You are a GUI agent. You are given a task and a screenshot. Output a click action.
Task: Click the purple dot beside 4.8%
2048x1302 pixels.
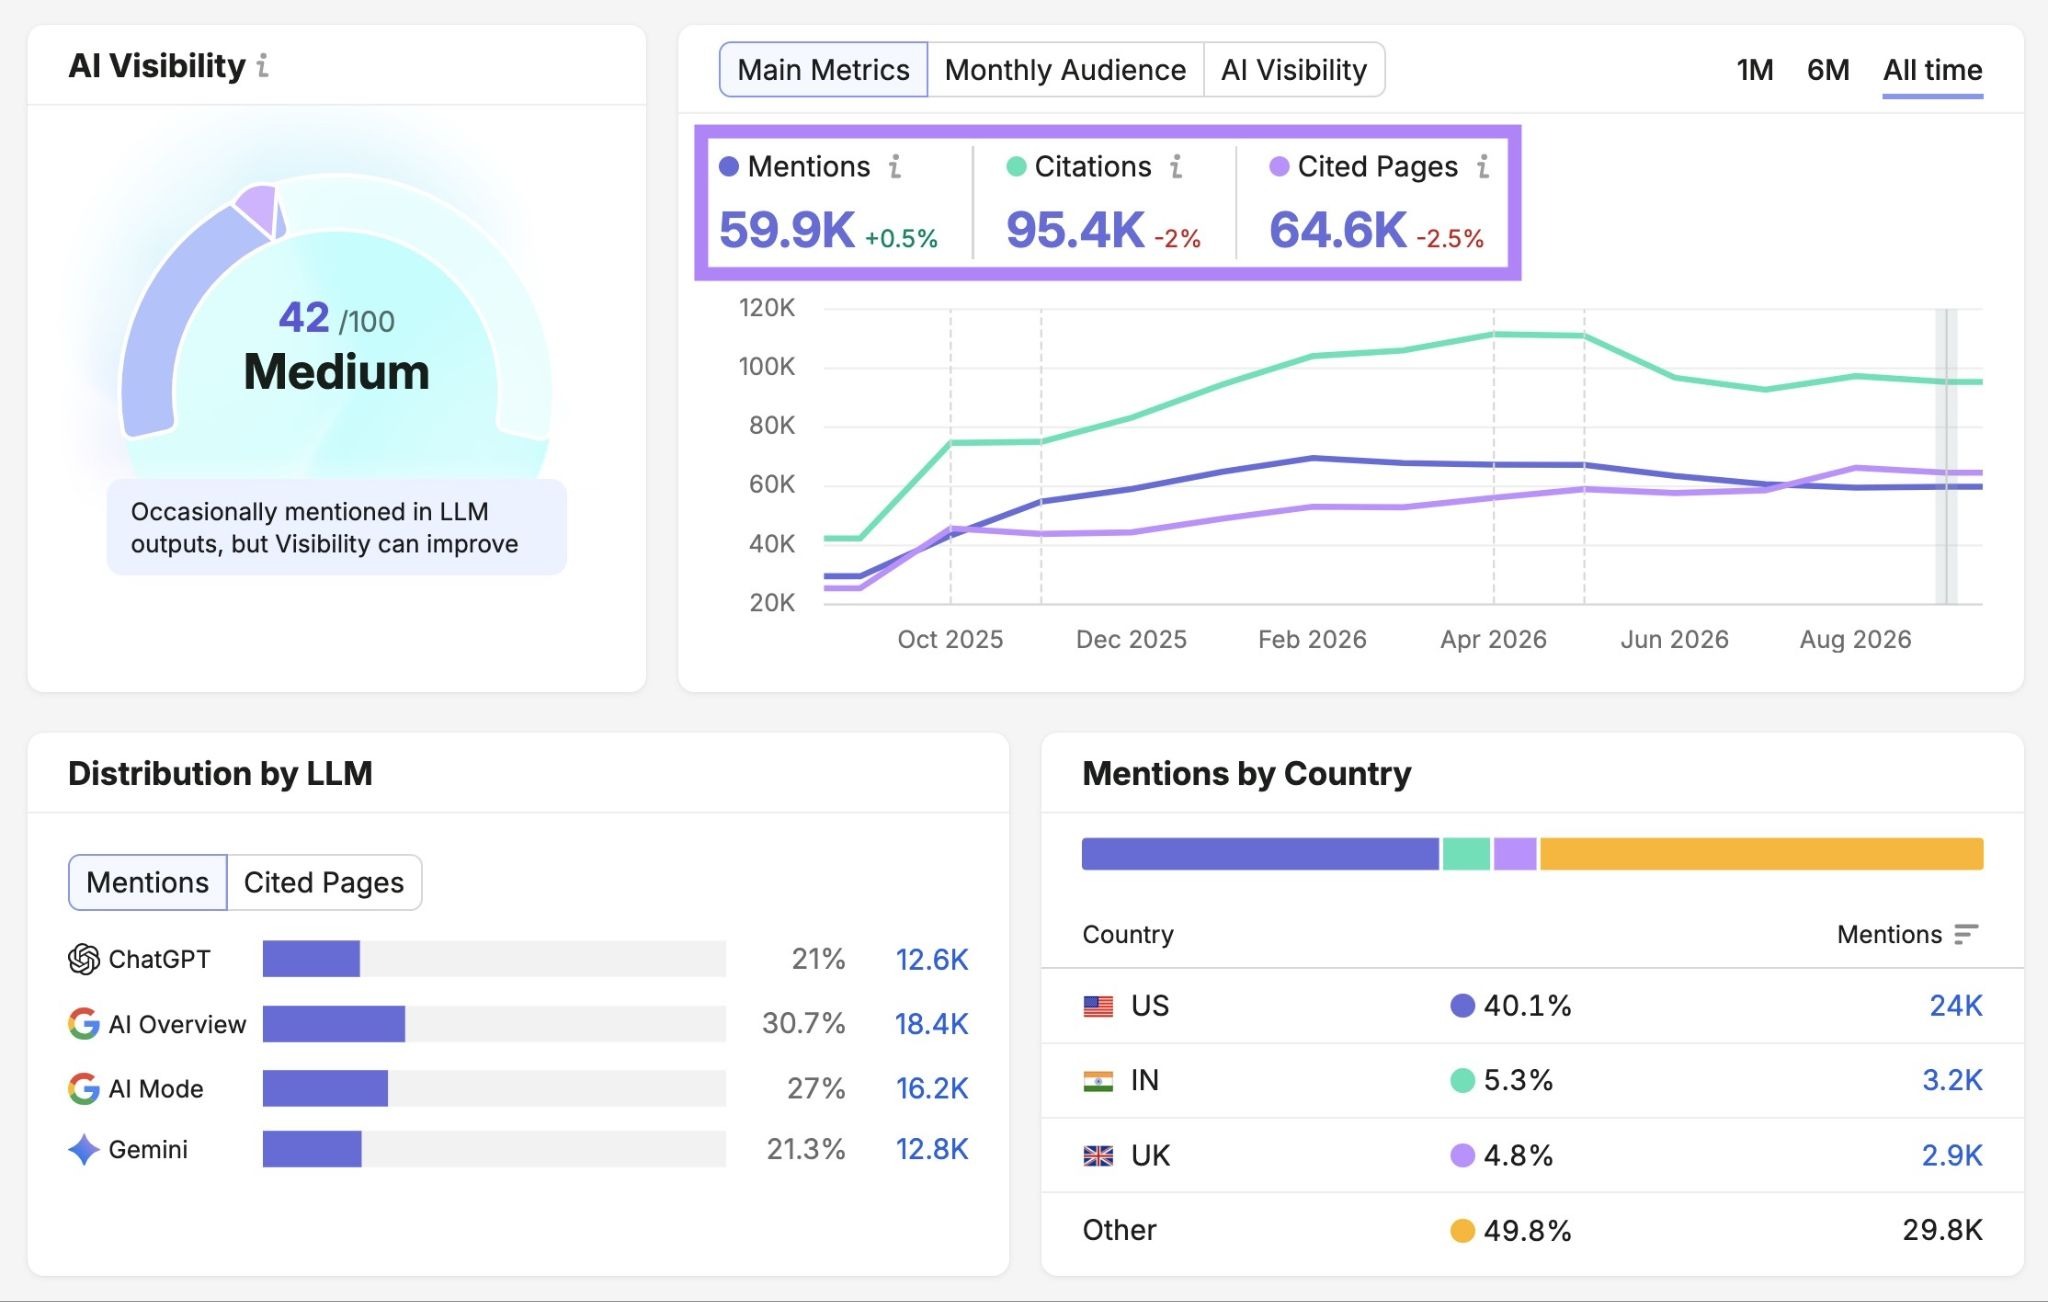1462,1156
